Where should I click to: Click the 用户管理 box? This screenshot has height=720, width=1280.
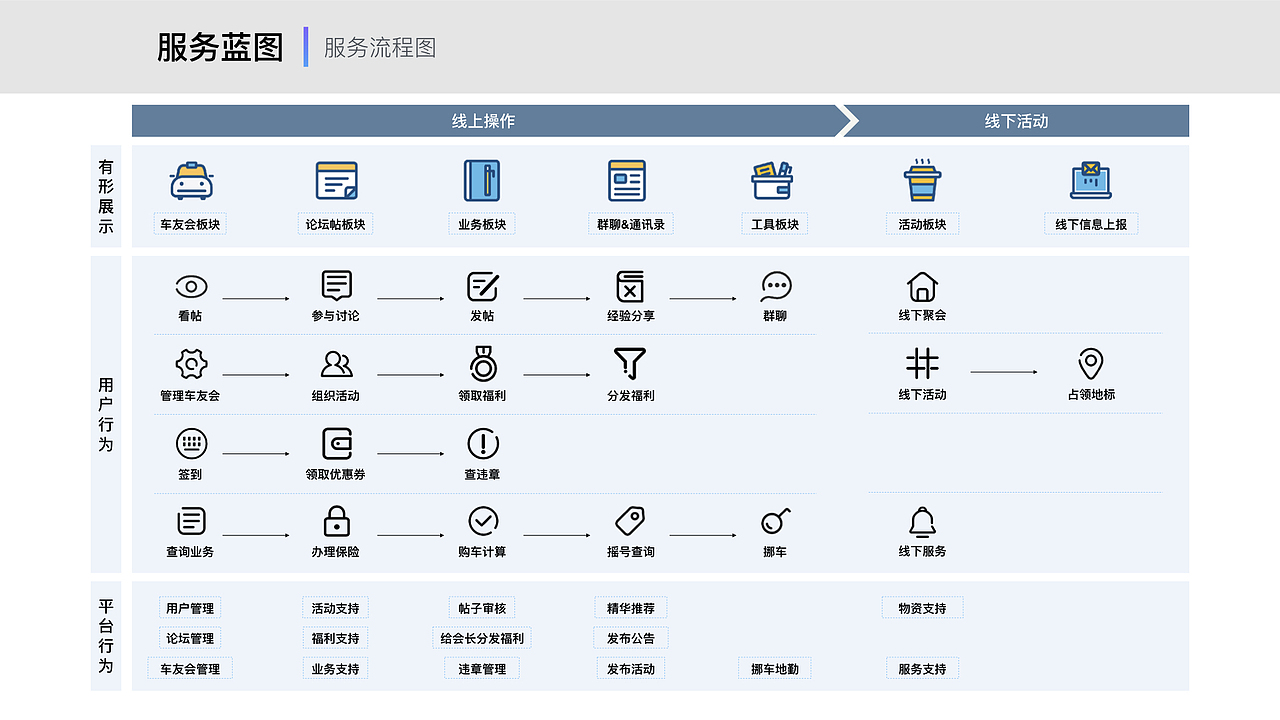click(x=190, y=608)
